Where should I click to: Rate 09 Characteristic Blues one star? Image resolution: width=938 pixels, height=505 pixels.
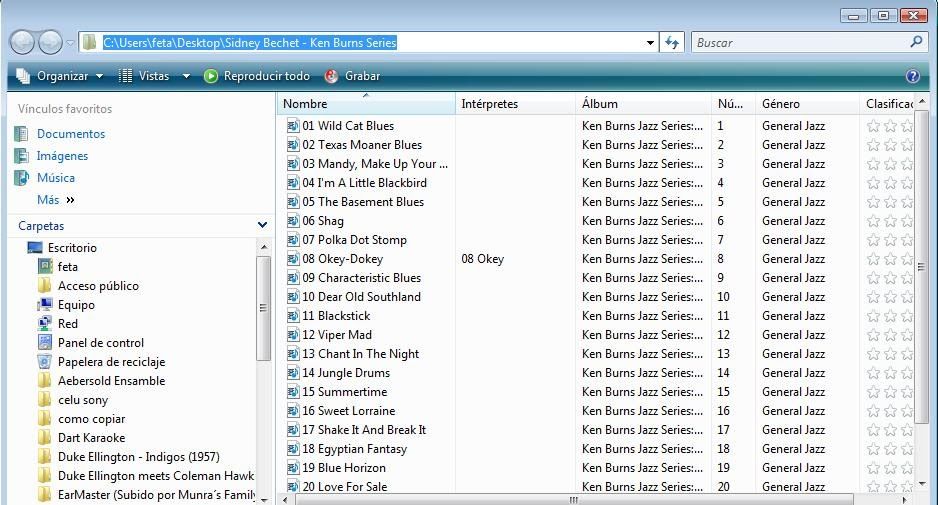click(873, 278)
